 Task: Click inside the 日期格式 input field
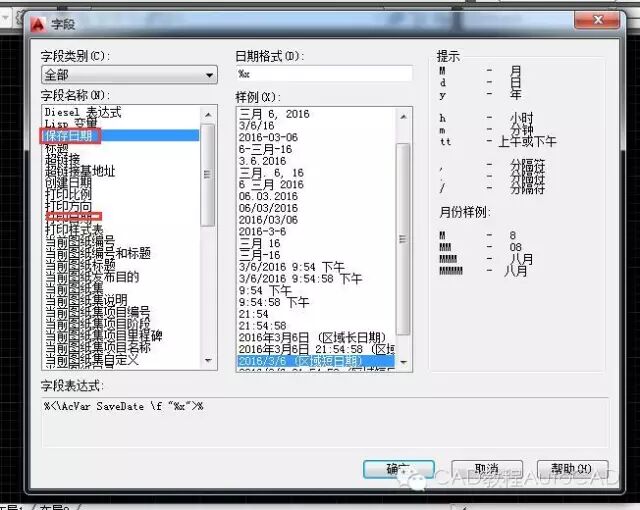(x=324, y=74)
